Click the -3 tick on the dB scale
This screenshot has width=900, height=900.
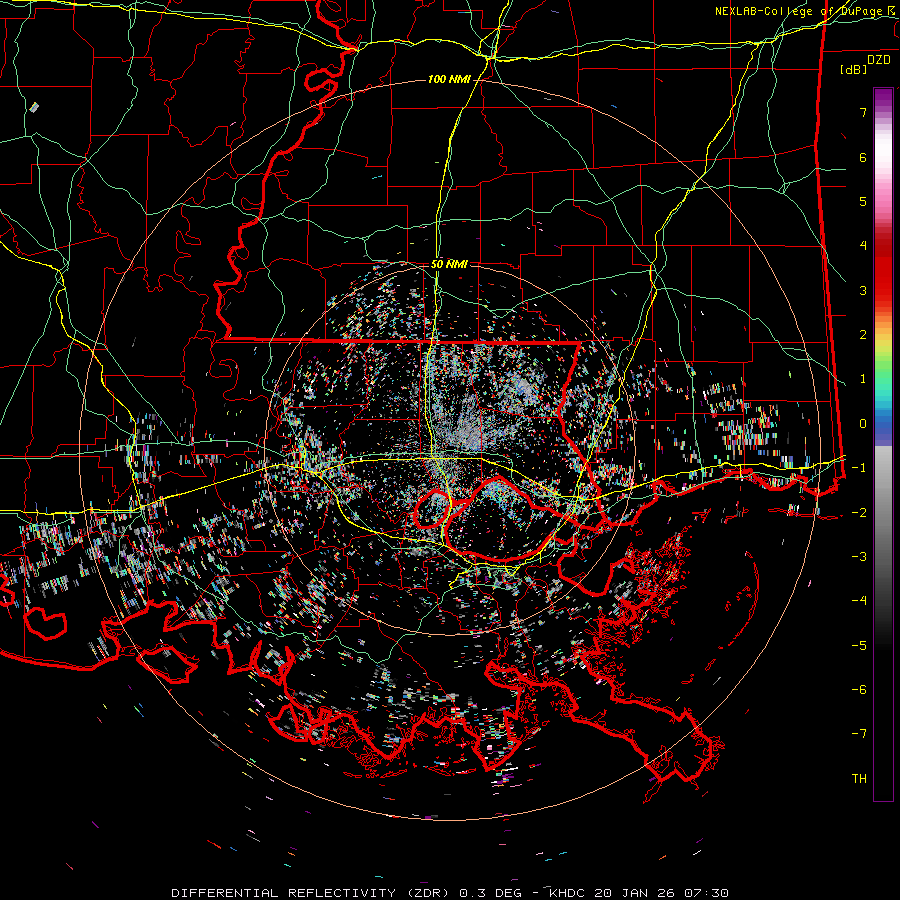859,557
